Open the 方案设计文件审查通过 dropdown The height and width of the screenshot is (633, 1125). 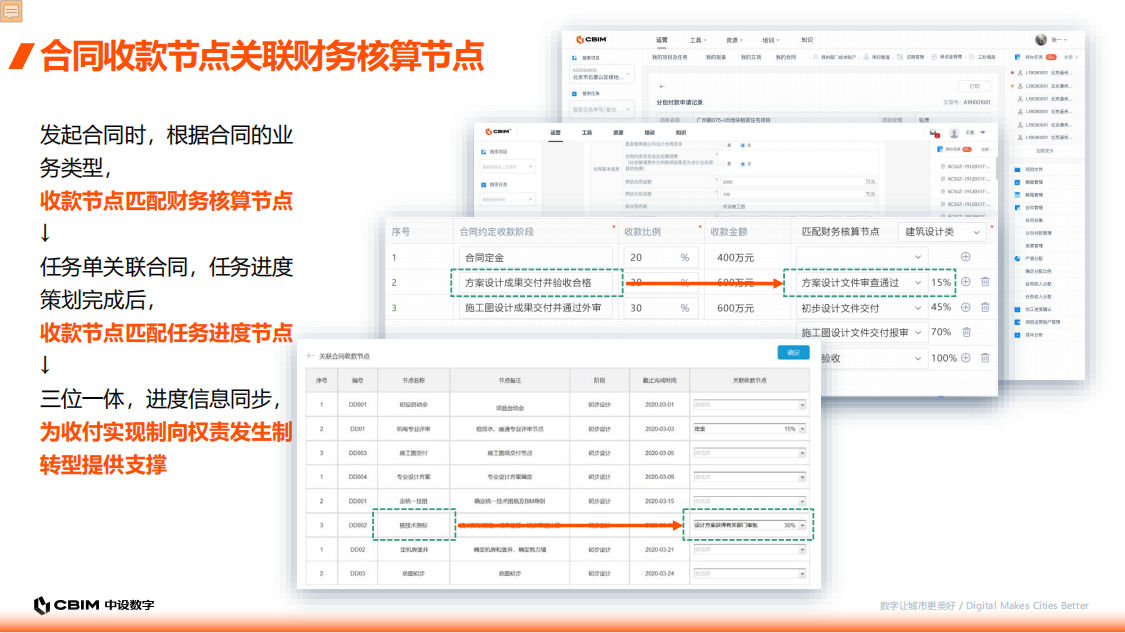tap(861, 282)
